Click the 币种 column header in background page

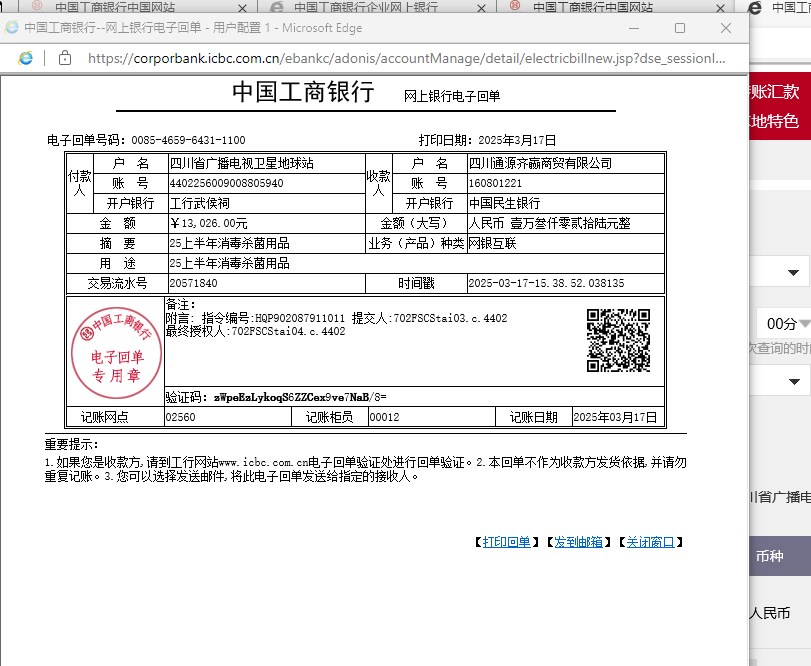(x=770, y=556)
